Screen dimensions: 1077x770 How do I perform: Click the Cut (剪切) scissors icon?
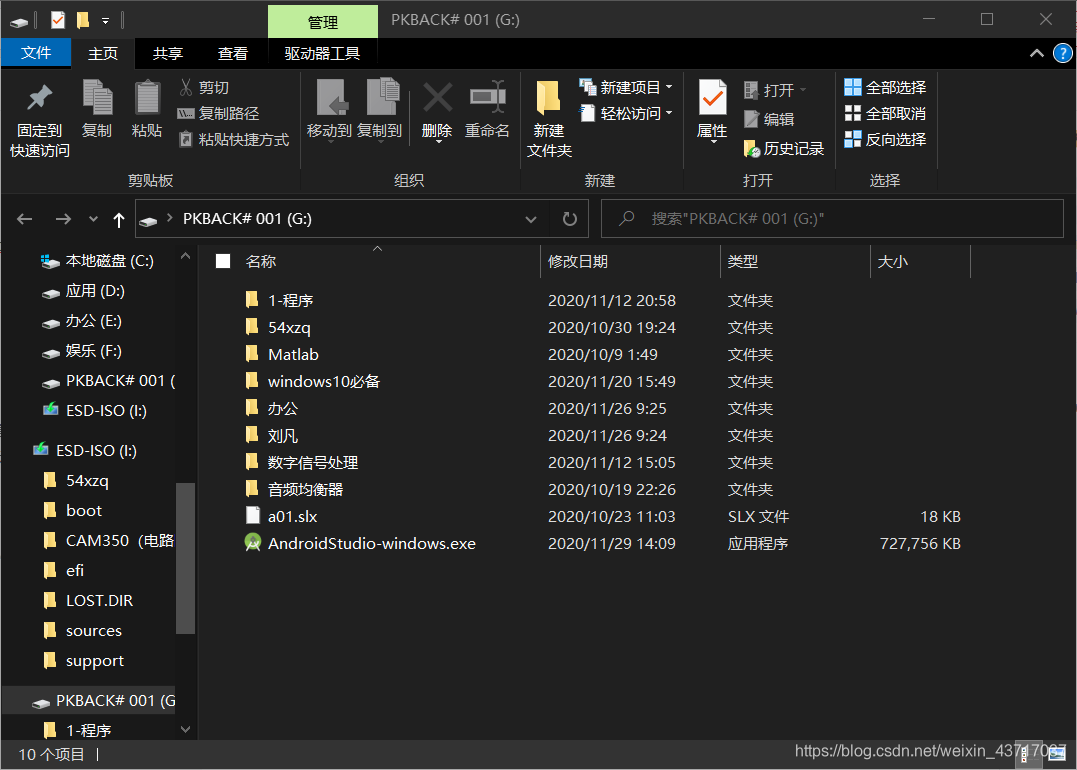coord(185,87)
